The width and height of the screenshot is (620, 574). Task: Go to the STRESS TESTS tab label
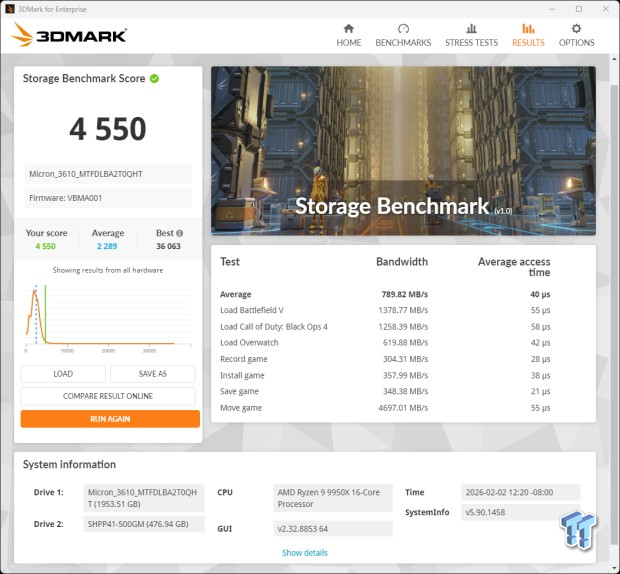471,43
